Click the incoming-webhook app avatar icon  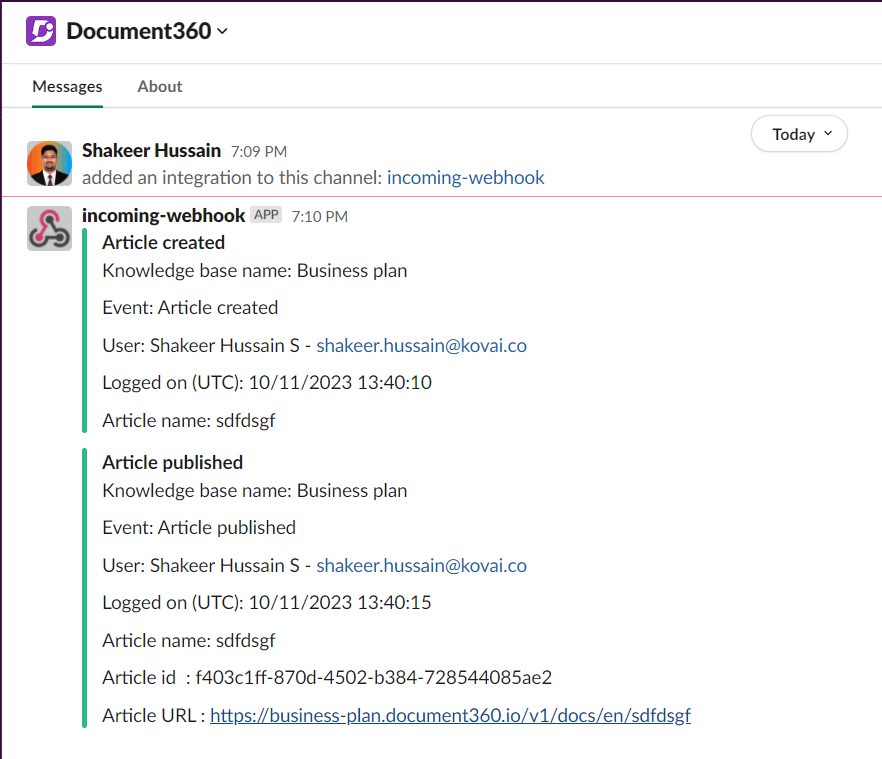pyautogui.click(x=49, y=228)
